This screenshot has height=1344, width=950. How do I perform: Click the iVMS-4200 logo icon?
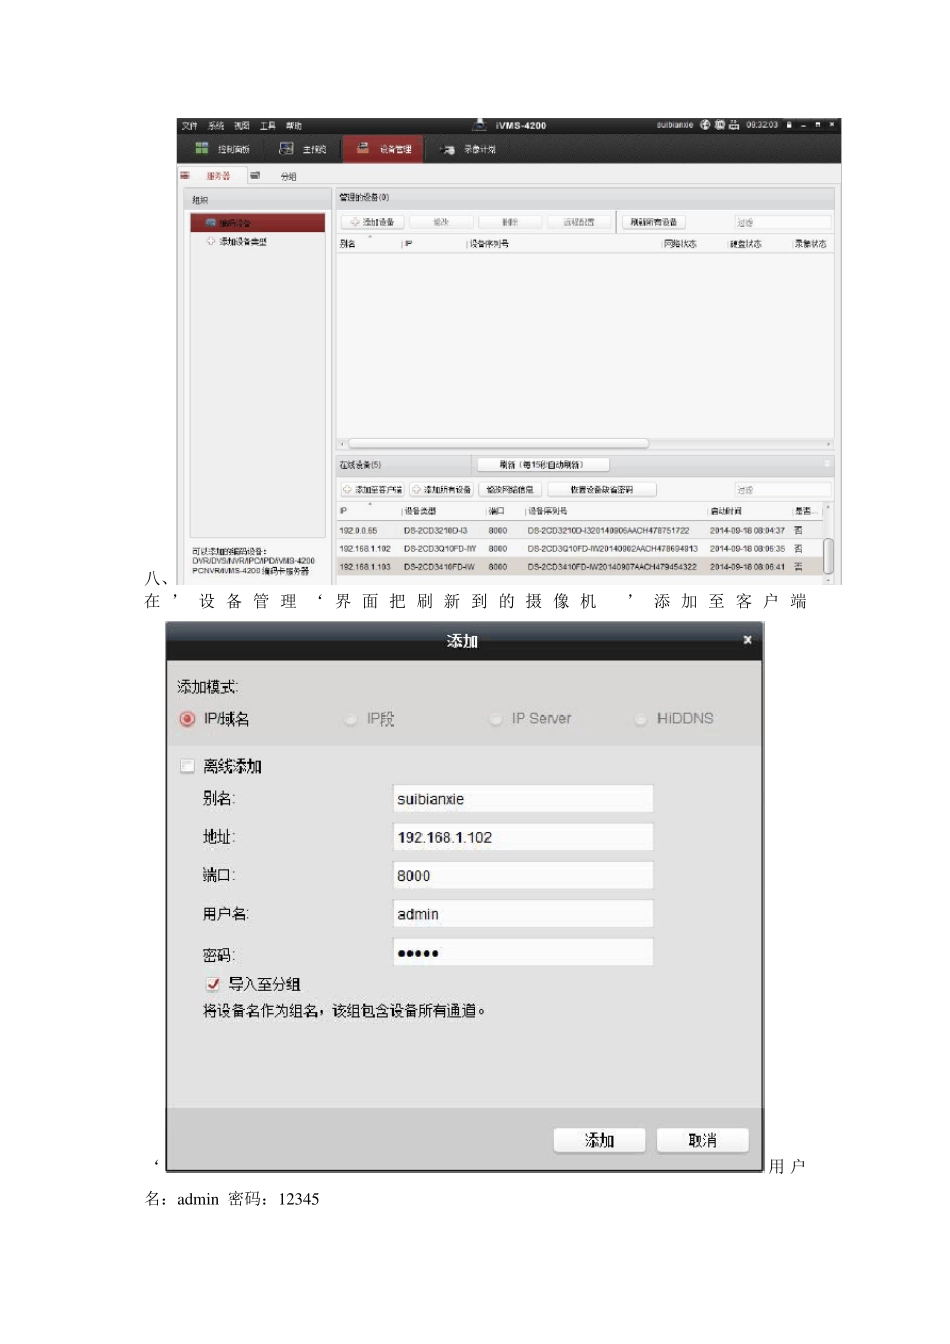click(479, 125)
